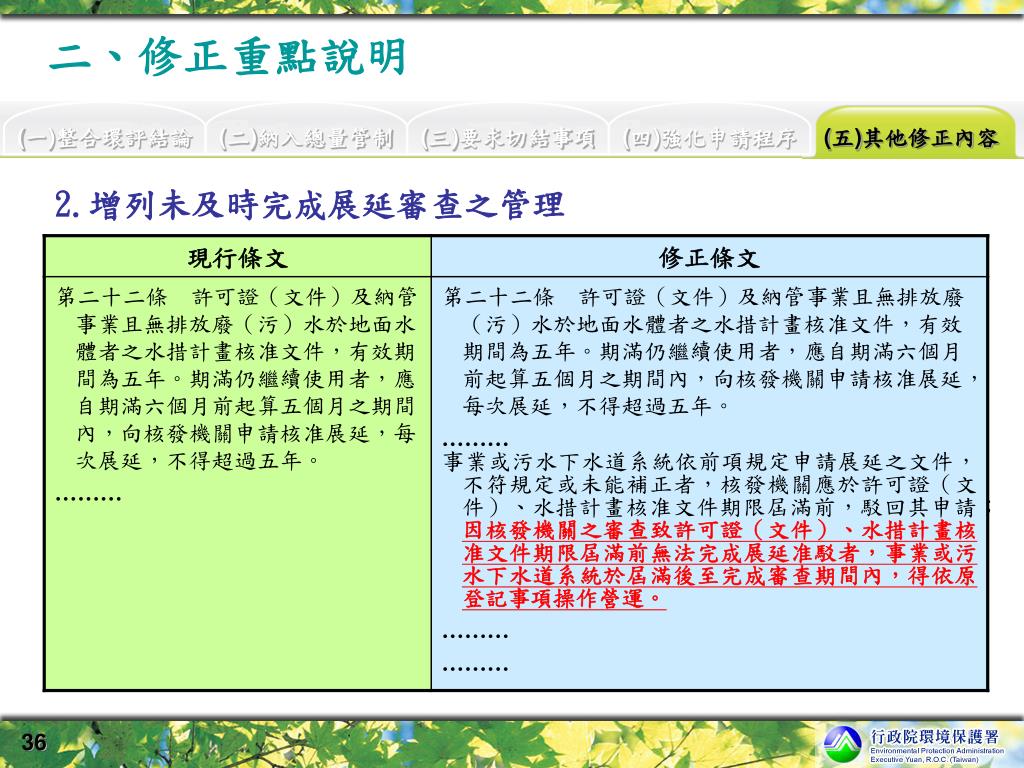The height and width of the screenshot is (768, 1024).
Task: Click the Environmental Protection Administration English caption
Action: pos(936,755)
